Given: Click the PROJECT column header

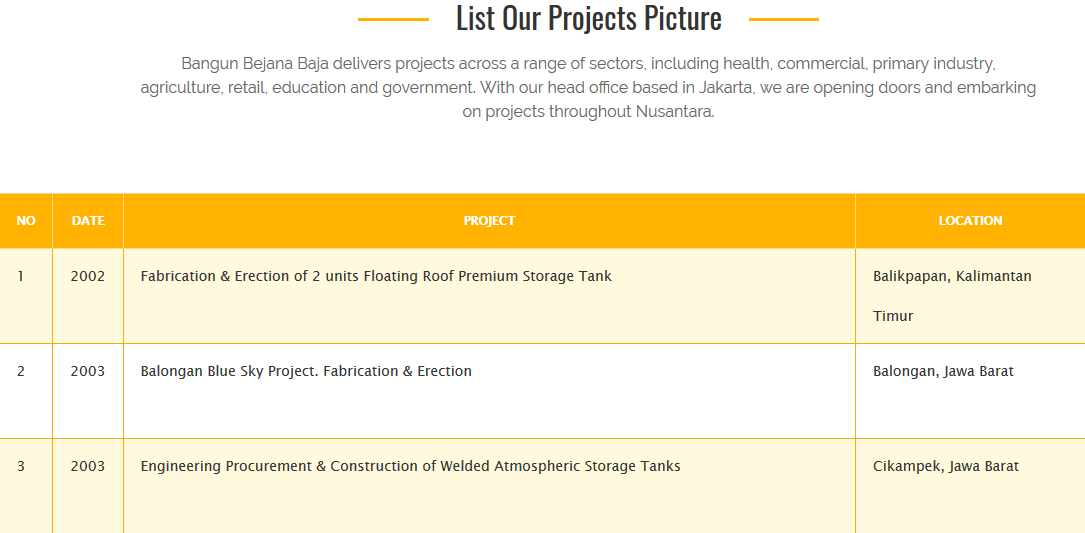Looking at the screenshot, I should (x=489, y=221).
